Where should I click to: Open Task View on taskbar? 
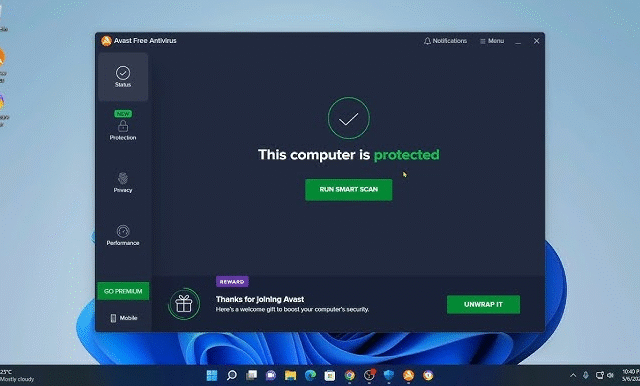tap(251, 375)
